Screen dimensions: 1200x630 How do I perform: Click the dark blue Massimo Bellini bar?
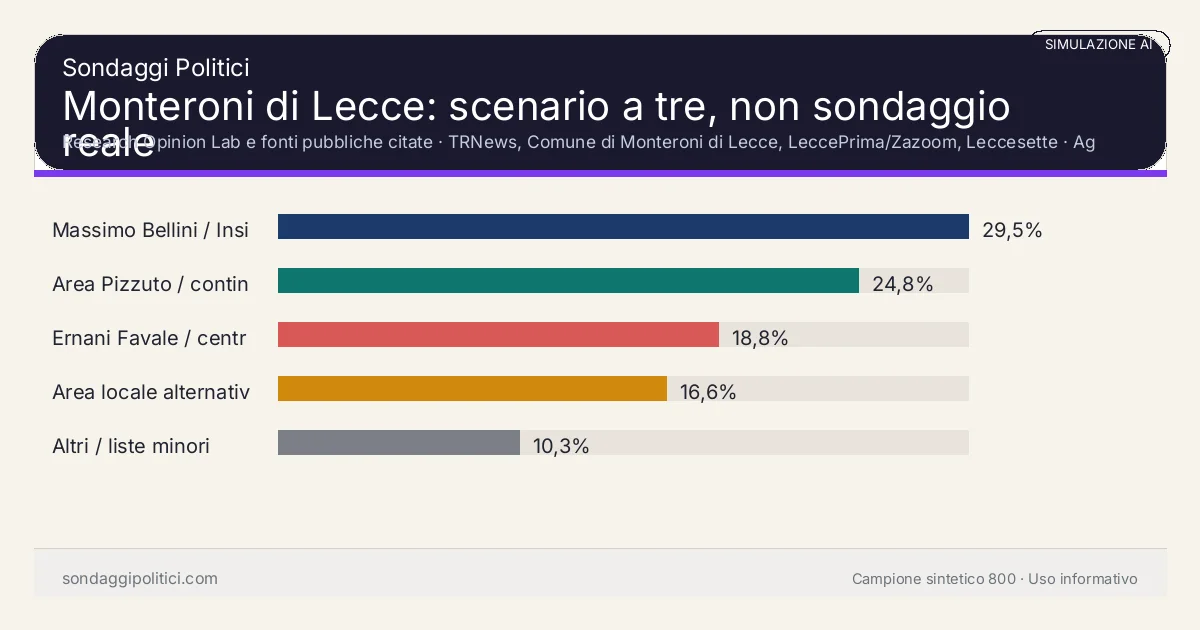pos(623,227)
